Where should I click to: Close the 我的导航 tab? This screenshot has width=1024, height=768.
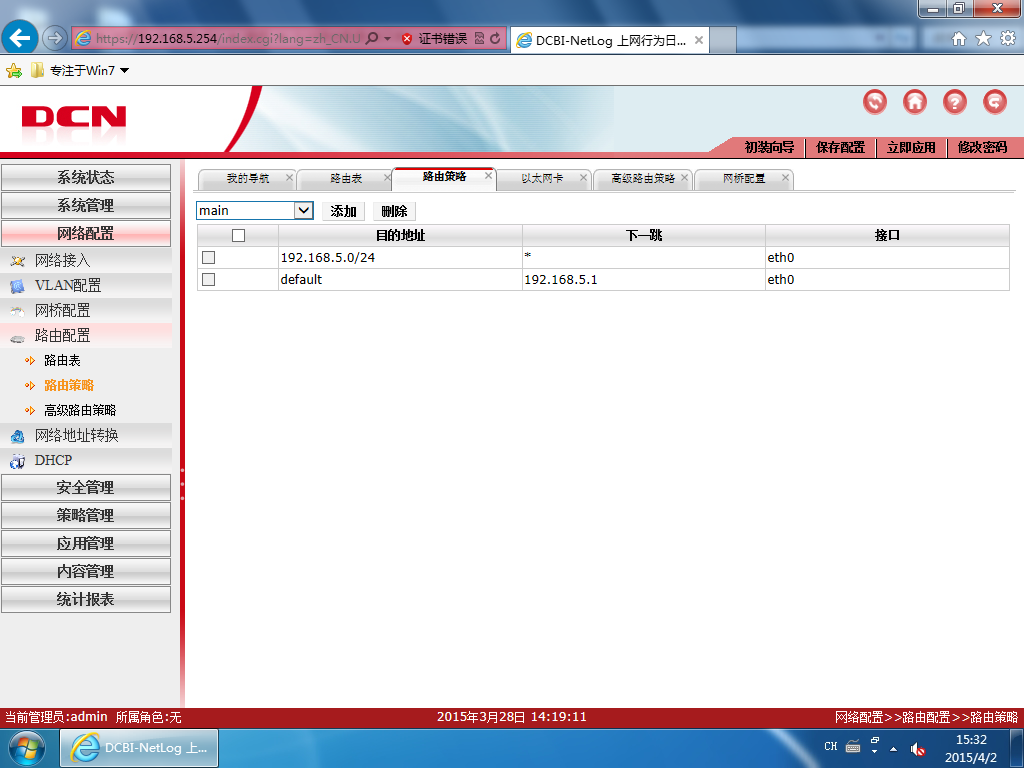289,177
